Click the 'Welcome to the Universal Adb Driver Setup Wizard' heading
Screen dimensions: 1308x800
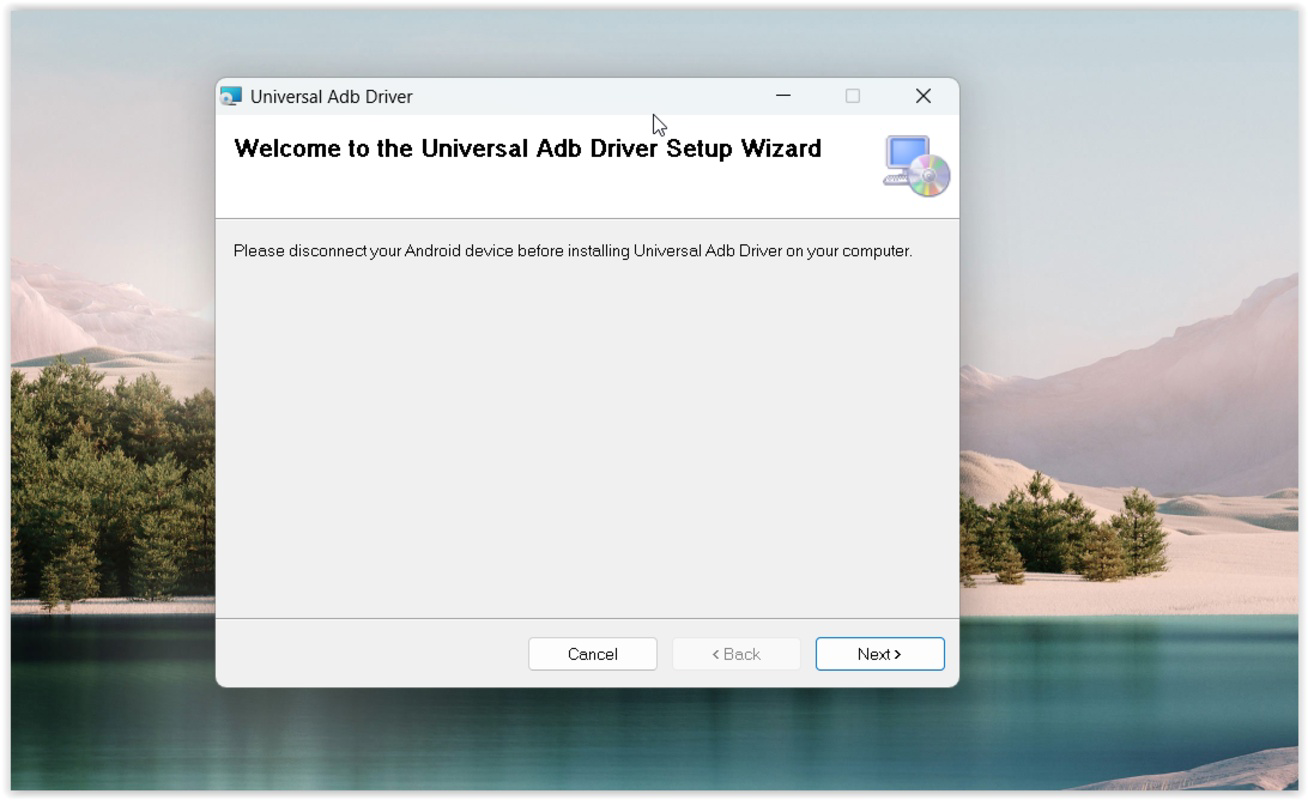pos(527,149)
